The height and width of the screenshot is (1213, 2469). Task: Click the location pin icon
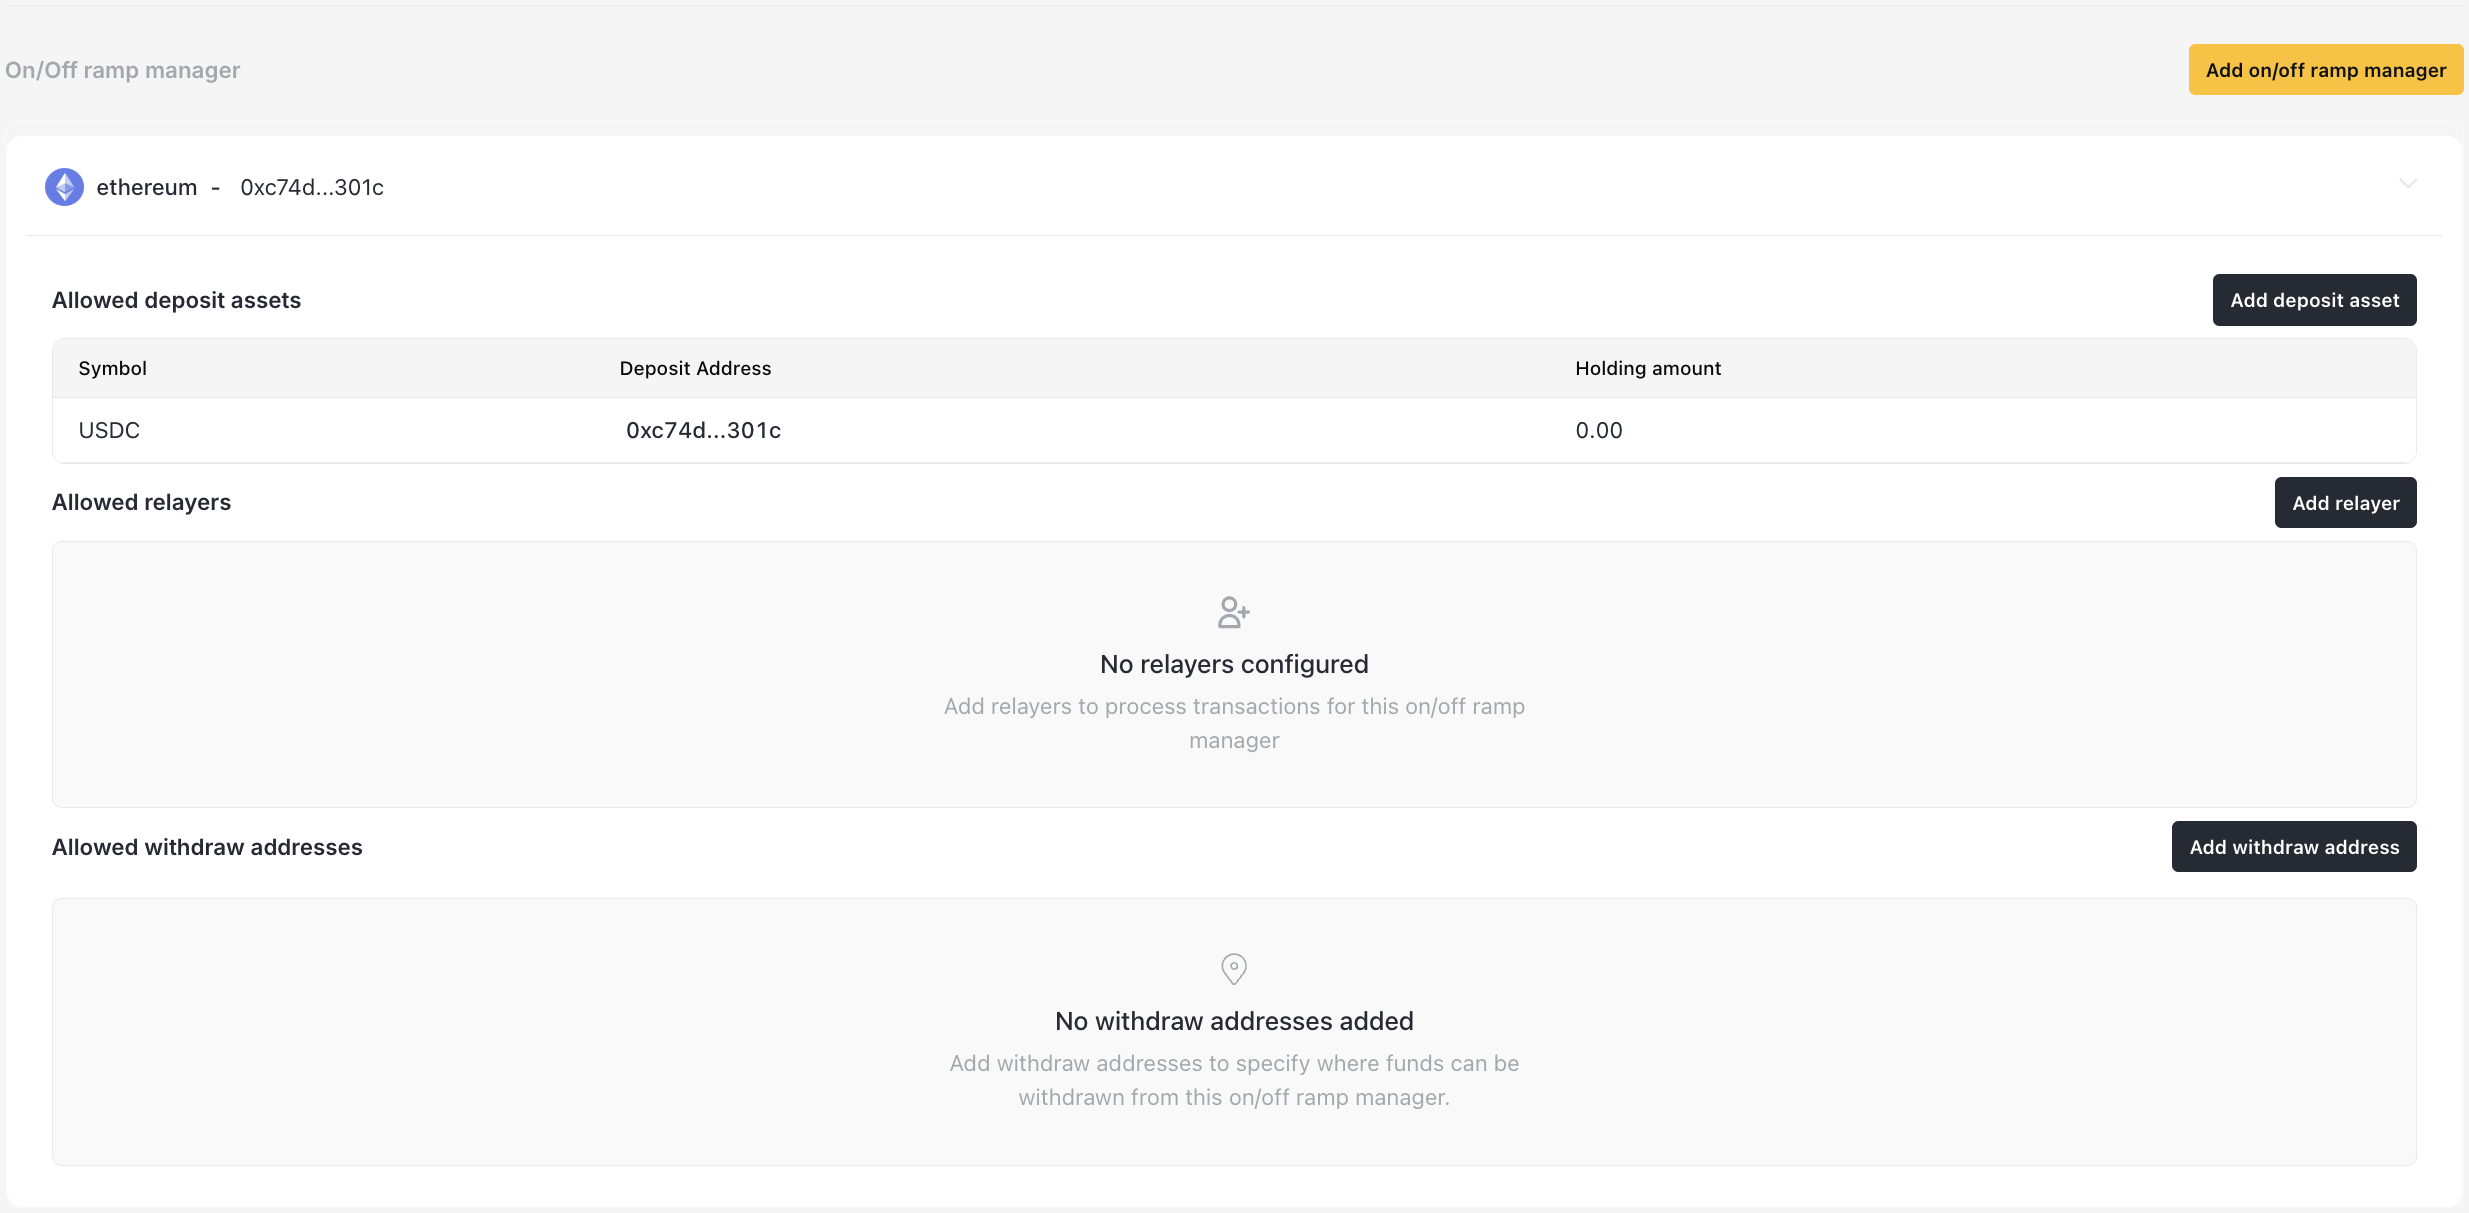(x=1233, y=968)
